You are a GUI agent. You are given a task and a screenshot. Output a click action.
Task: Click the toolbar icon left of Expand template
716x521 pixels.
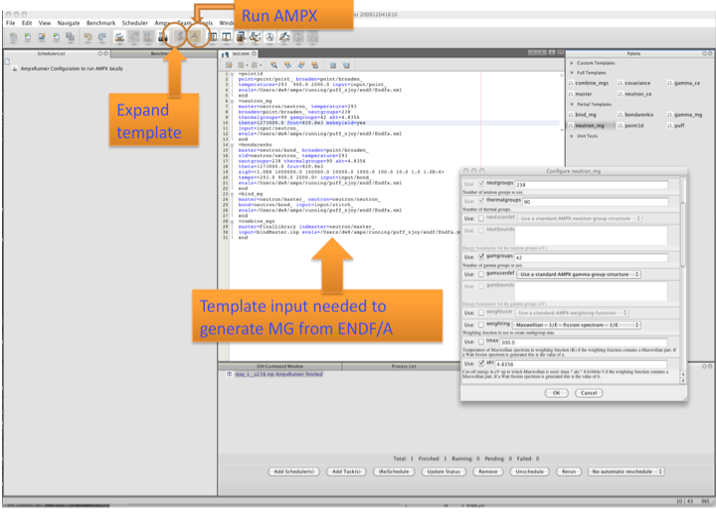(163, 37)
